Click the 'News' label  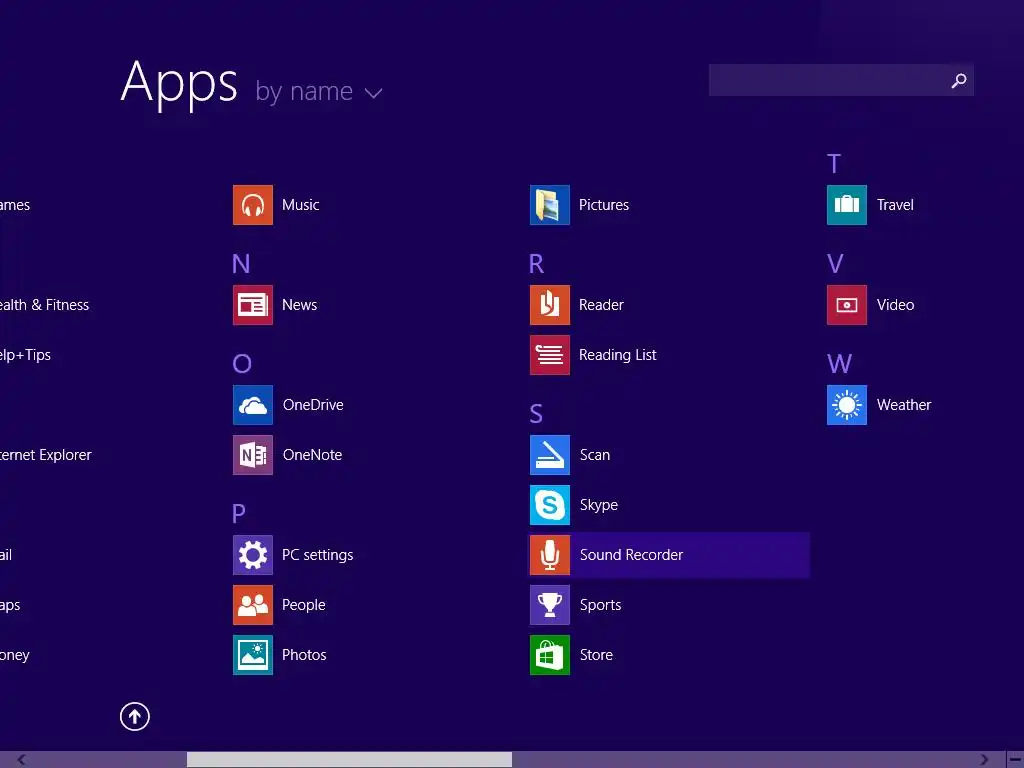300,305
